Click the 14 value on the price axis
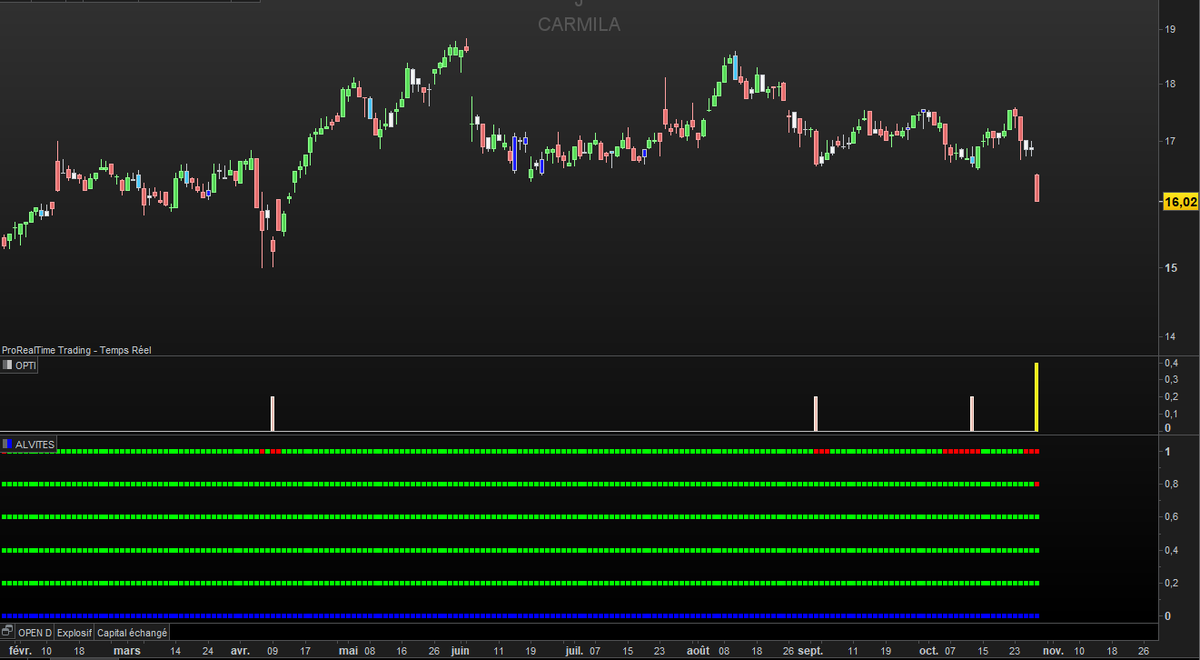Image resolution: width=1200 pixels, height=660 pixels. 1170,336
